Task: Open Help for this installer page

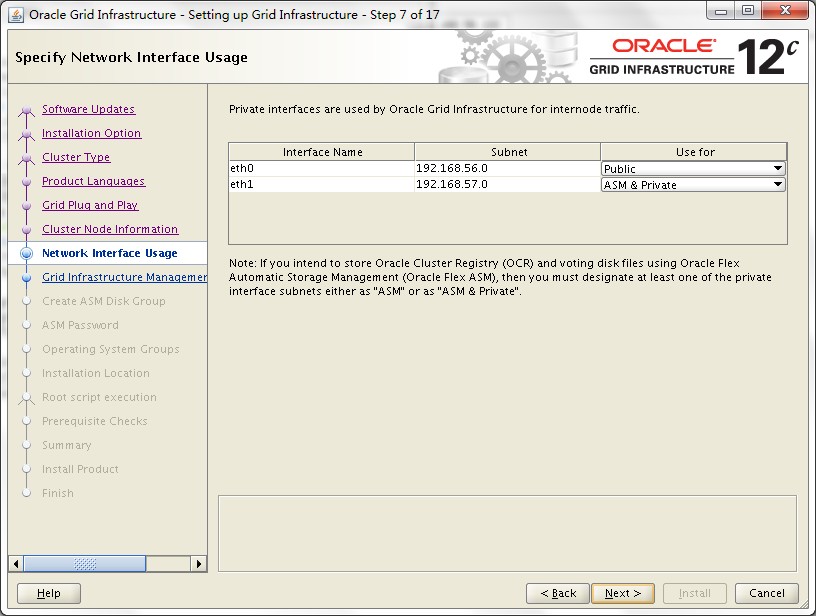Action: (49, 593)
